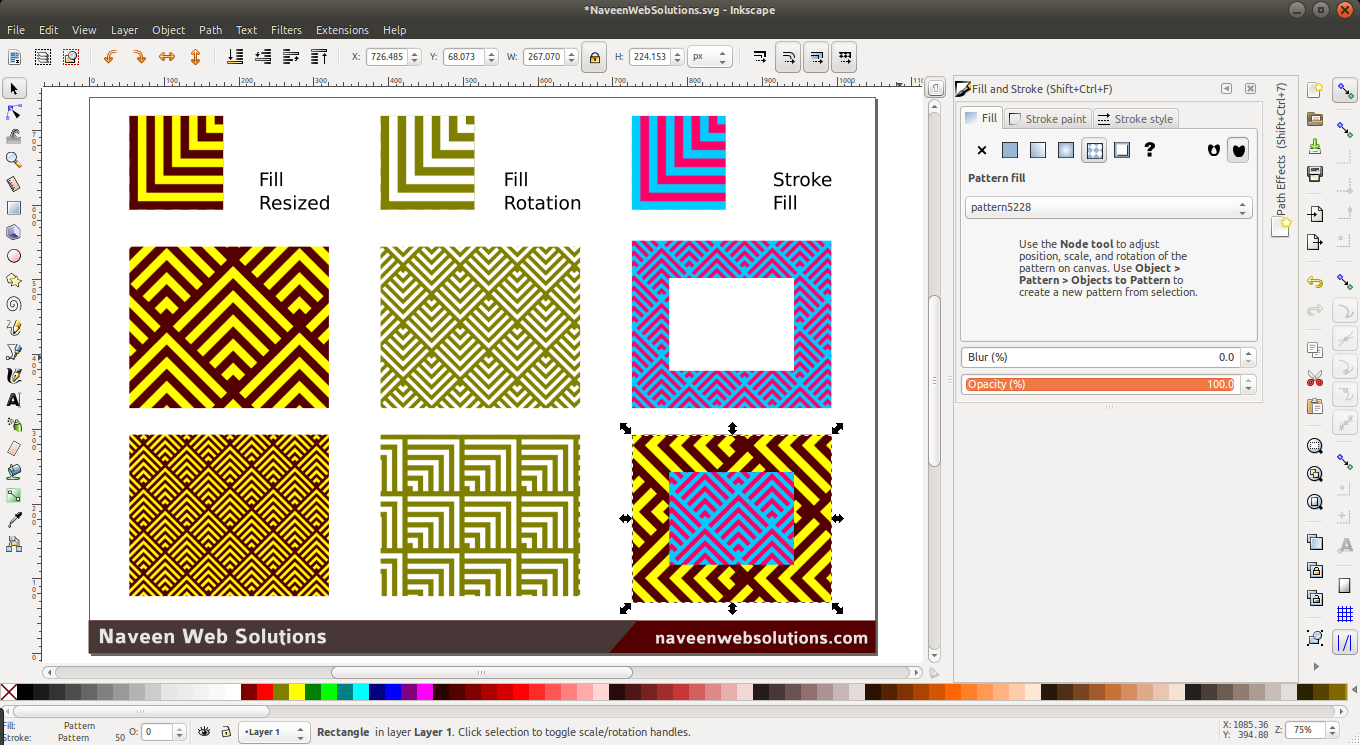
Task: Expand the Layer 1 selector dropdown
Action: click(274, 732)
